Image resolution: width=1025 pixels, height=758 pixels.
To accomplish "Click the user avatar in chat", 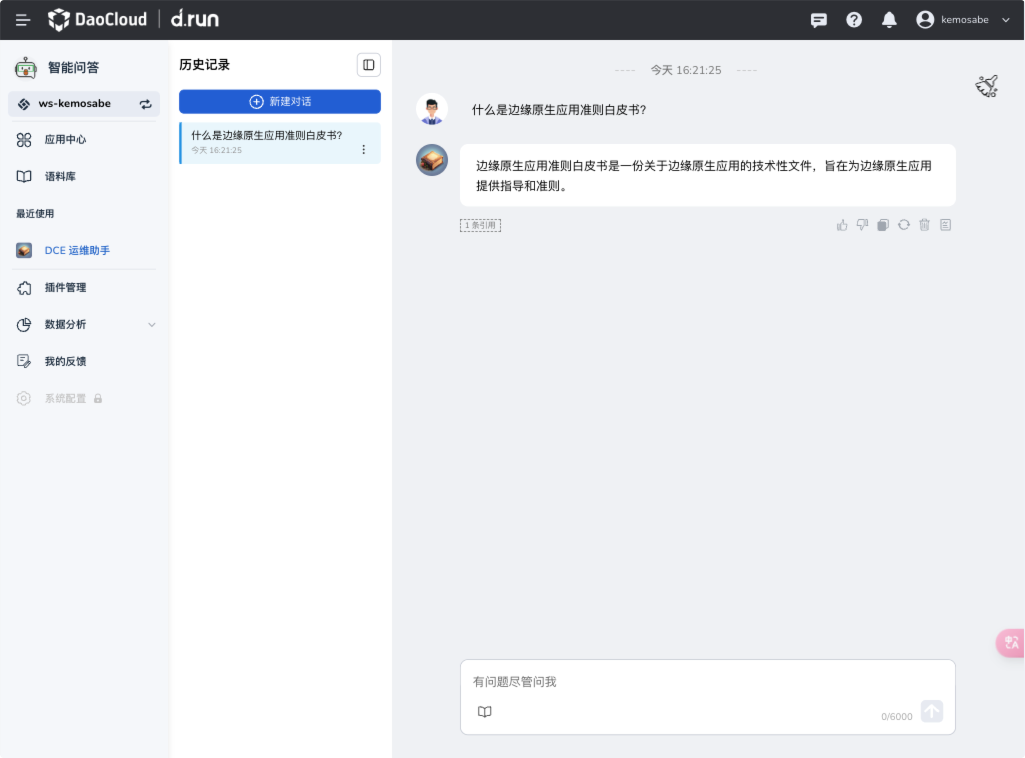I will click(431, 109).
